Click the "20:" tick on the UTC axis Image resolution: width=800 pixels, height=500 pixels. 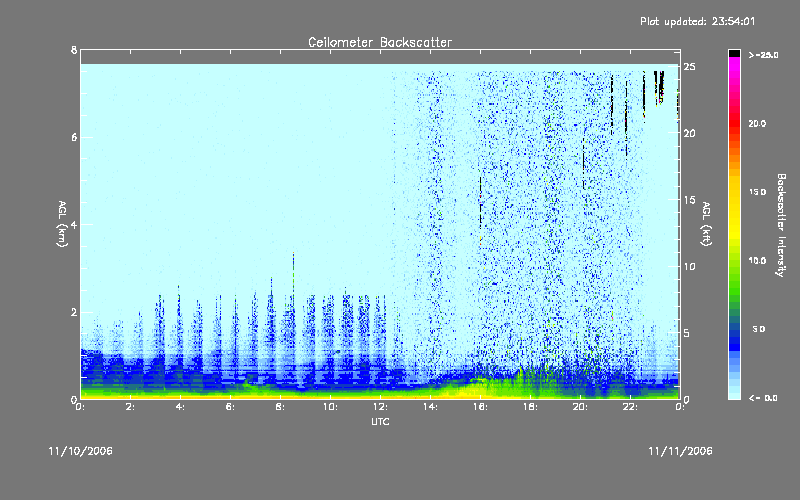(x=580, y=407)
